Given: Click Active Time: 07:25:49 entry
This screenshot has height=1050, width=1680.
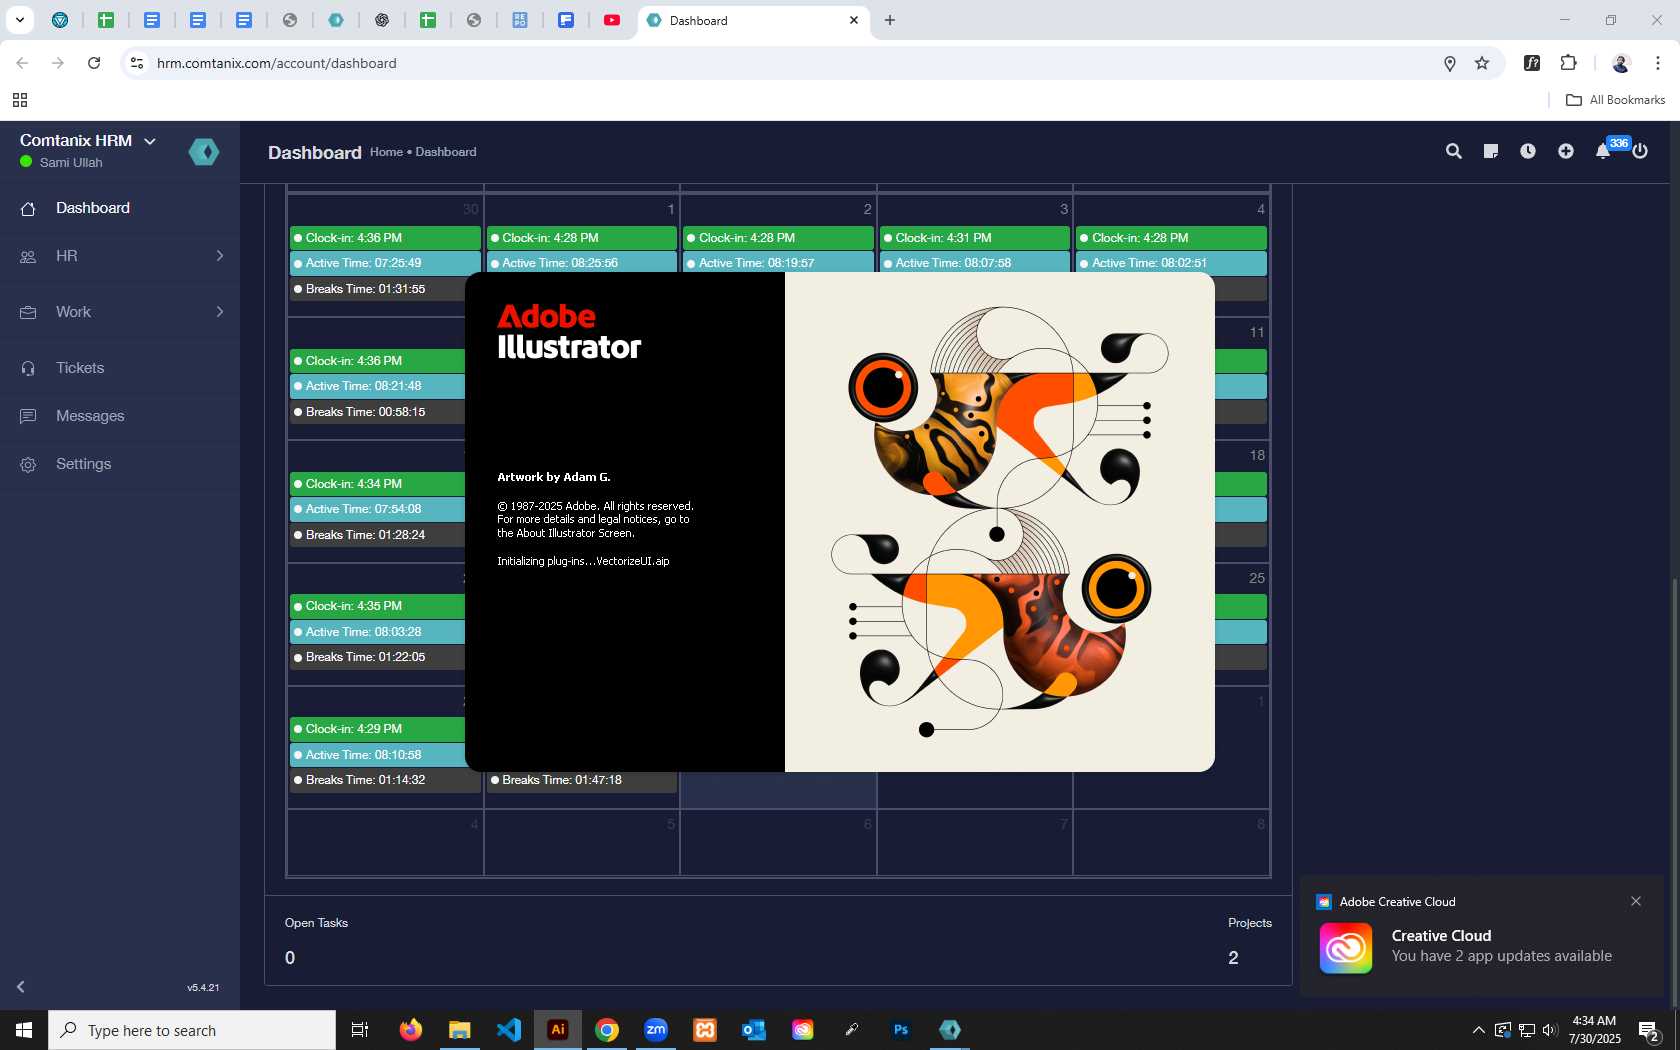Looking at the screenshot, I should 385,263.
